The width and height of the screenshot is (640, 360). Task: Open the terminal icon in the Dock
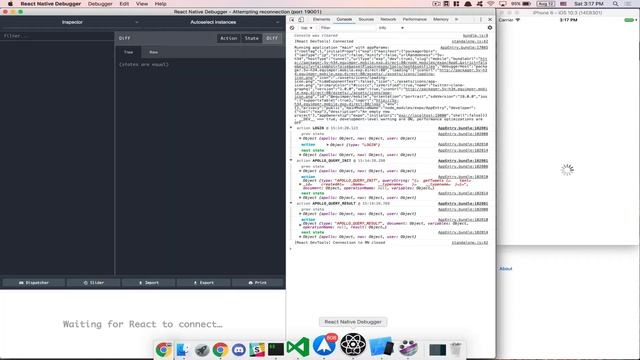(x=276, y=349)
